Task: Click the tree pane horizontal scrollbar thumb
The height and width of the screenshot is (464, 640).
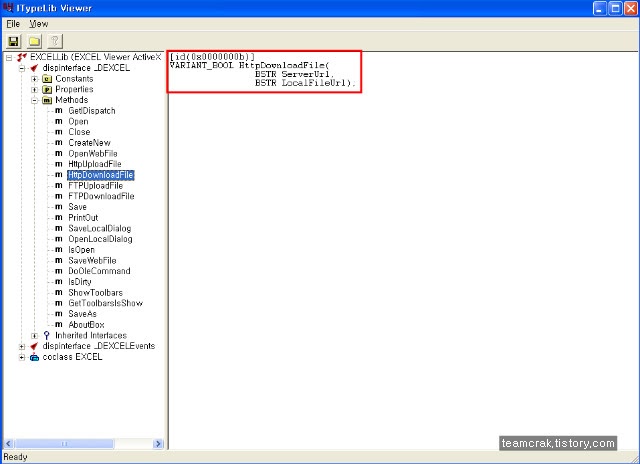Action: 64,444
